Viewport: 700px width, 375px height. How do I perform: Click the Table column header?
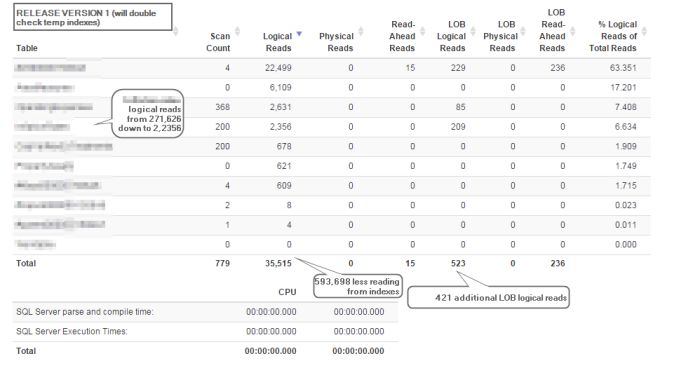pyautogui.click(x=27, y=48)
